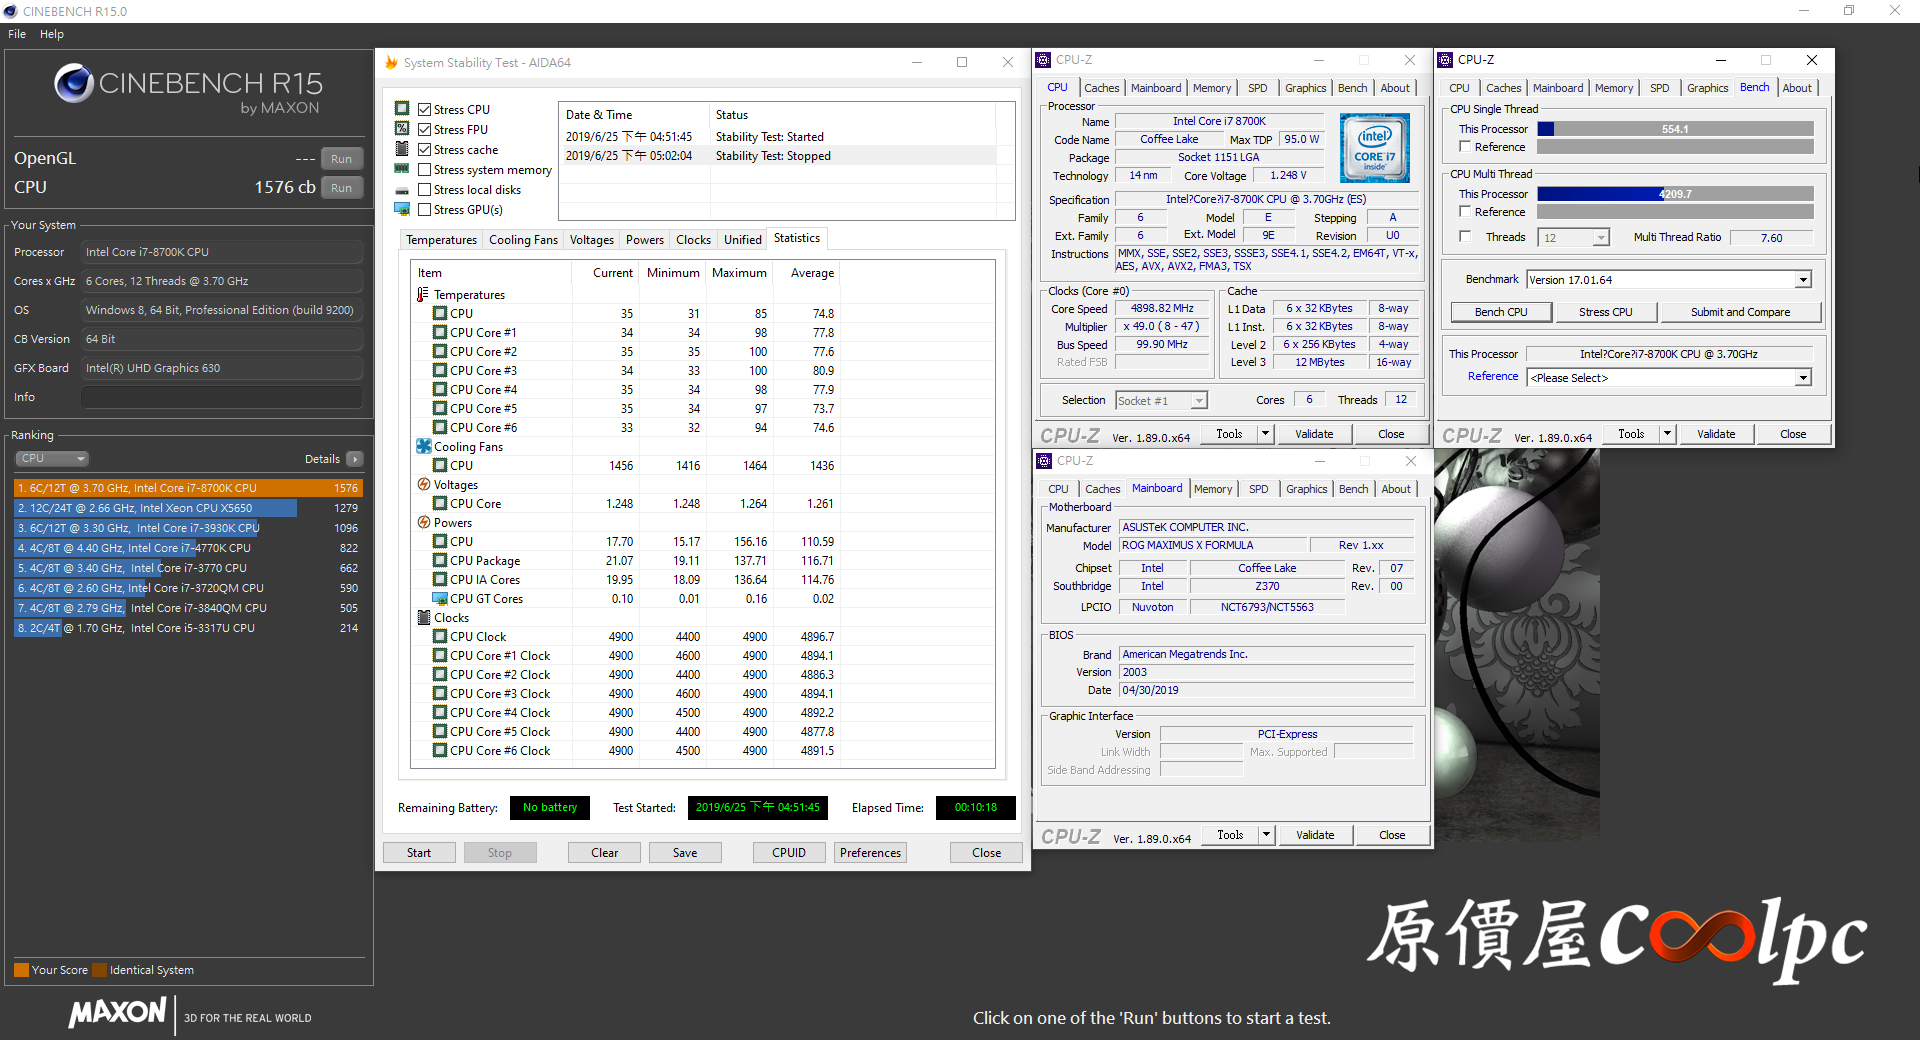The width and height of the screenshot is (1920, 1040).
Task: Click the Clocks section icon
Action: tap(424, 617)
